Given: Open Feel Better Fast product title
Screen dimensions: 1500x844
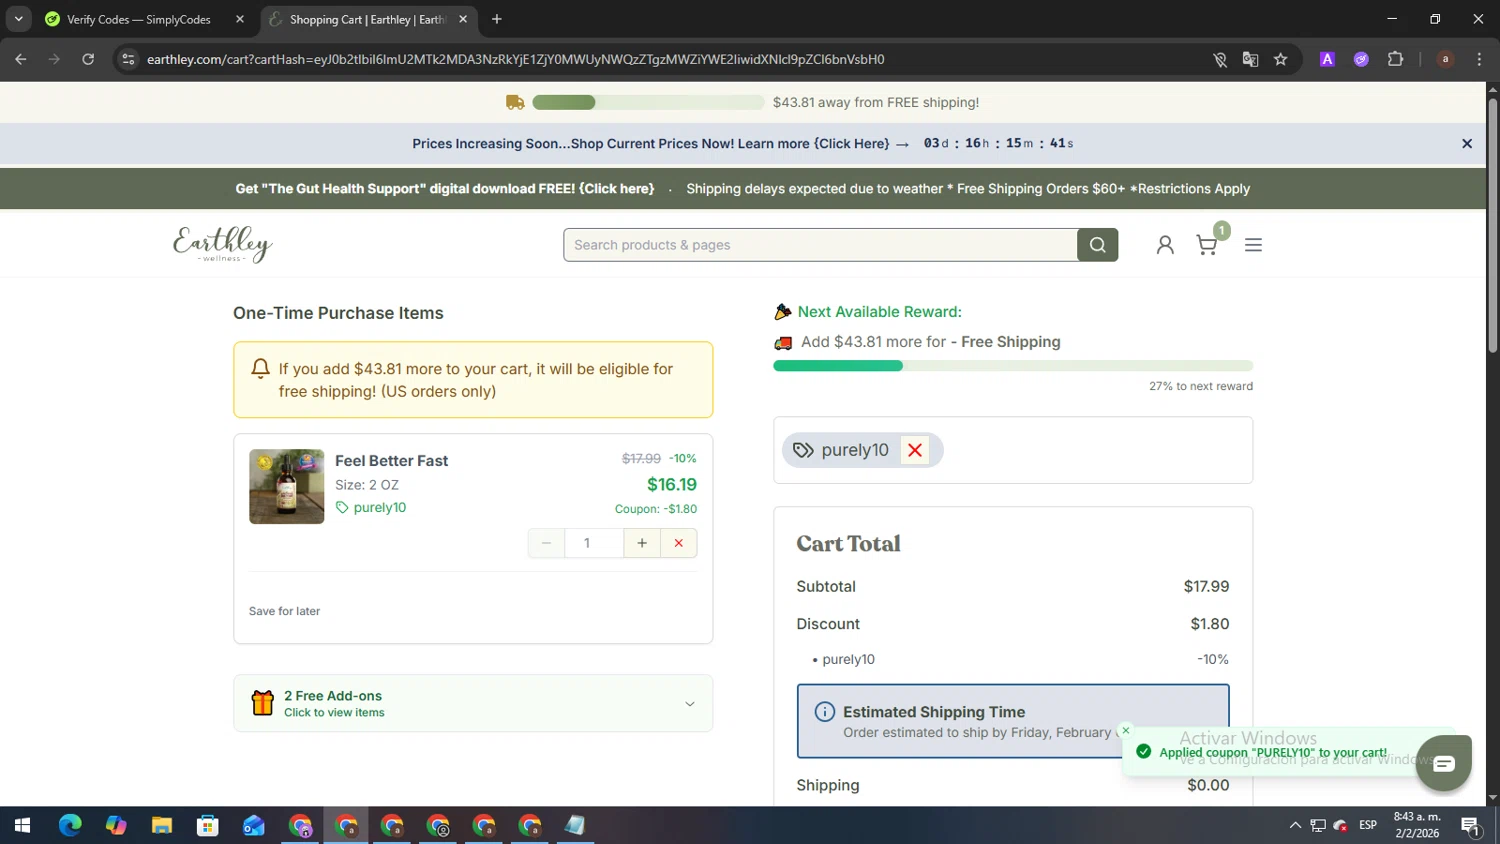Looking at the screenshot, I should pos(391,461).
